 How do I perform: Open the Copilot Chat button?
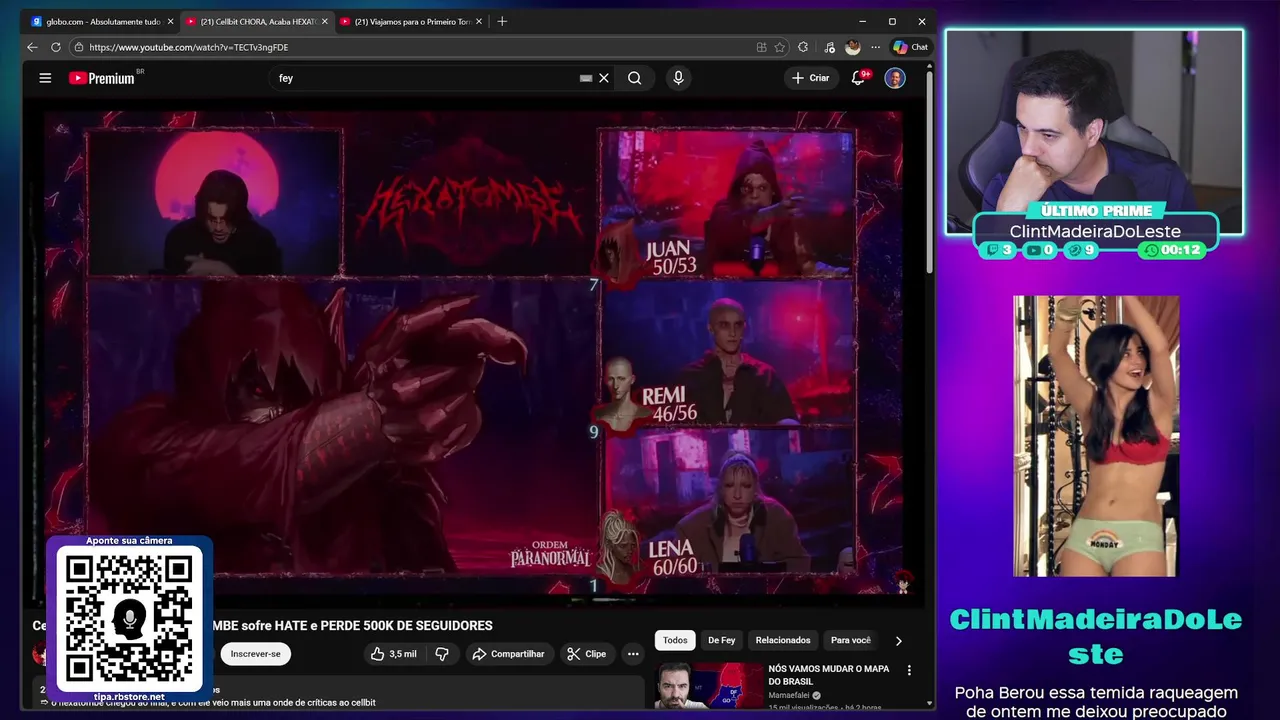pos(911,47)
